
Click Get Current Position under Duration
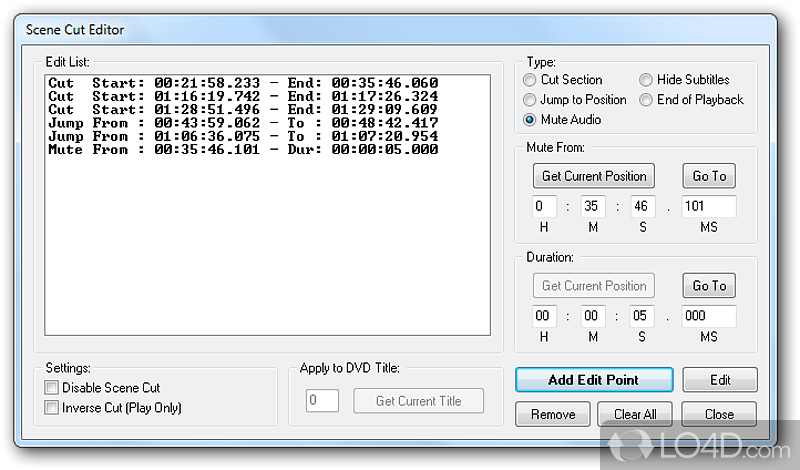point(594,286)
